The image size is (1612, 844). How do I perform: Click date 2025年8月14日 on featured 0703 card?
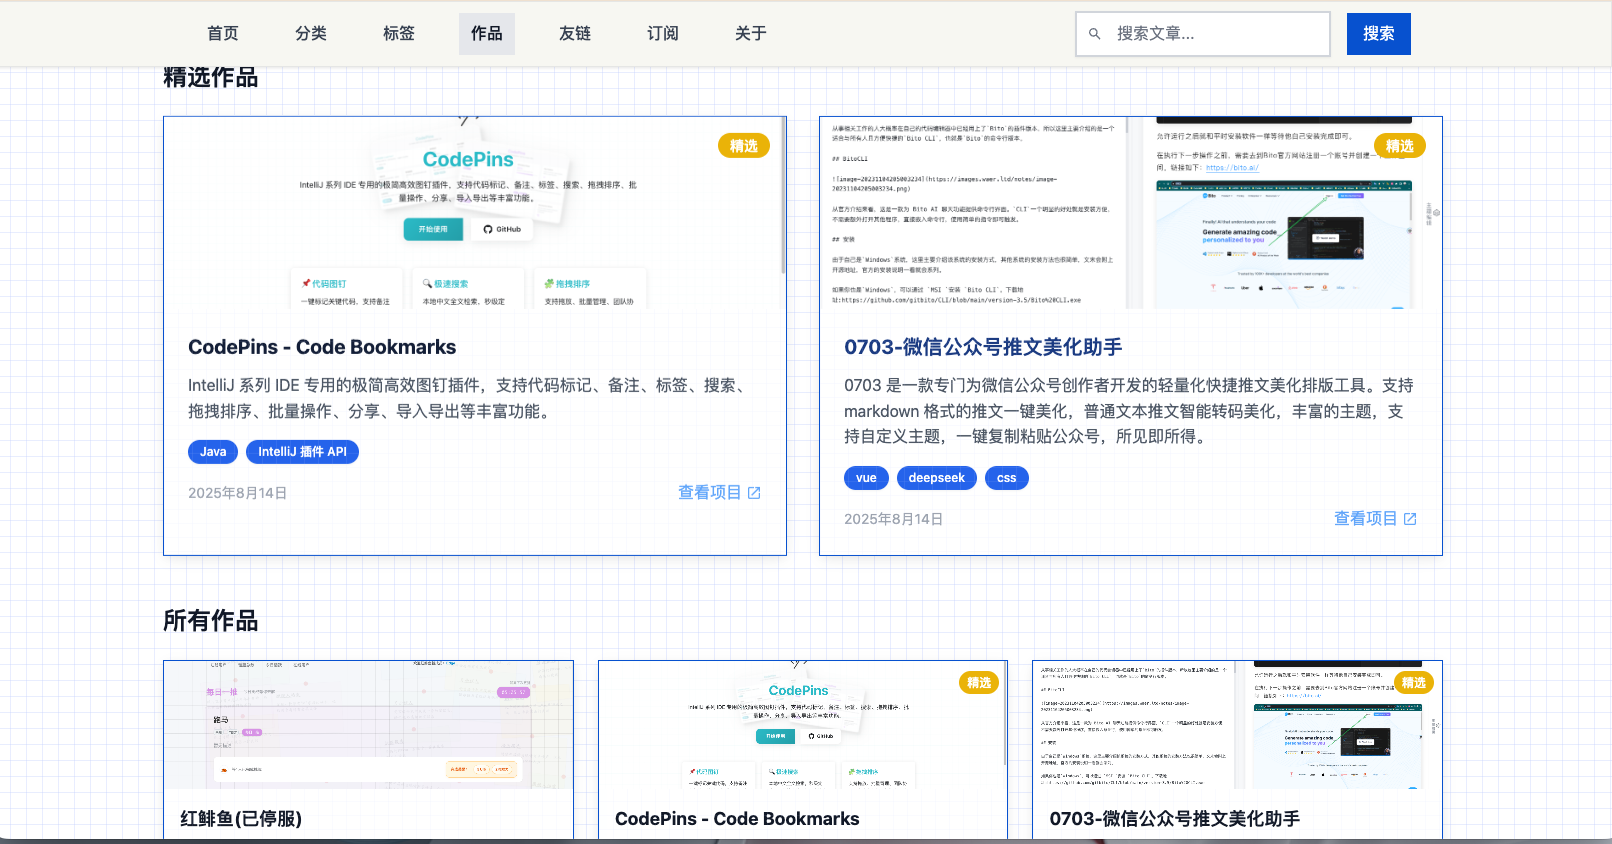coord(894,519)
